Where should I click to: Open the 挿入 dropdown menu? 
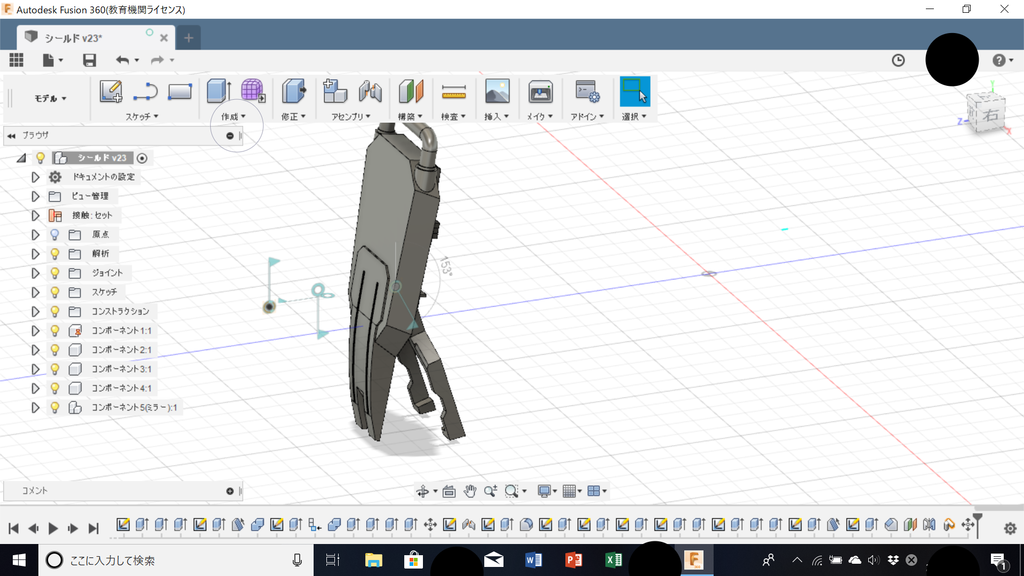pyautogui.click(x=496, y=116)
